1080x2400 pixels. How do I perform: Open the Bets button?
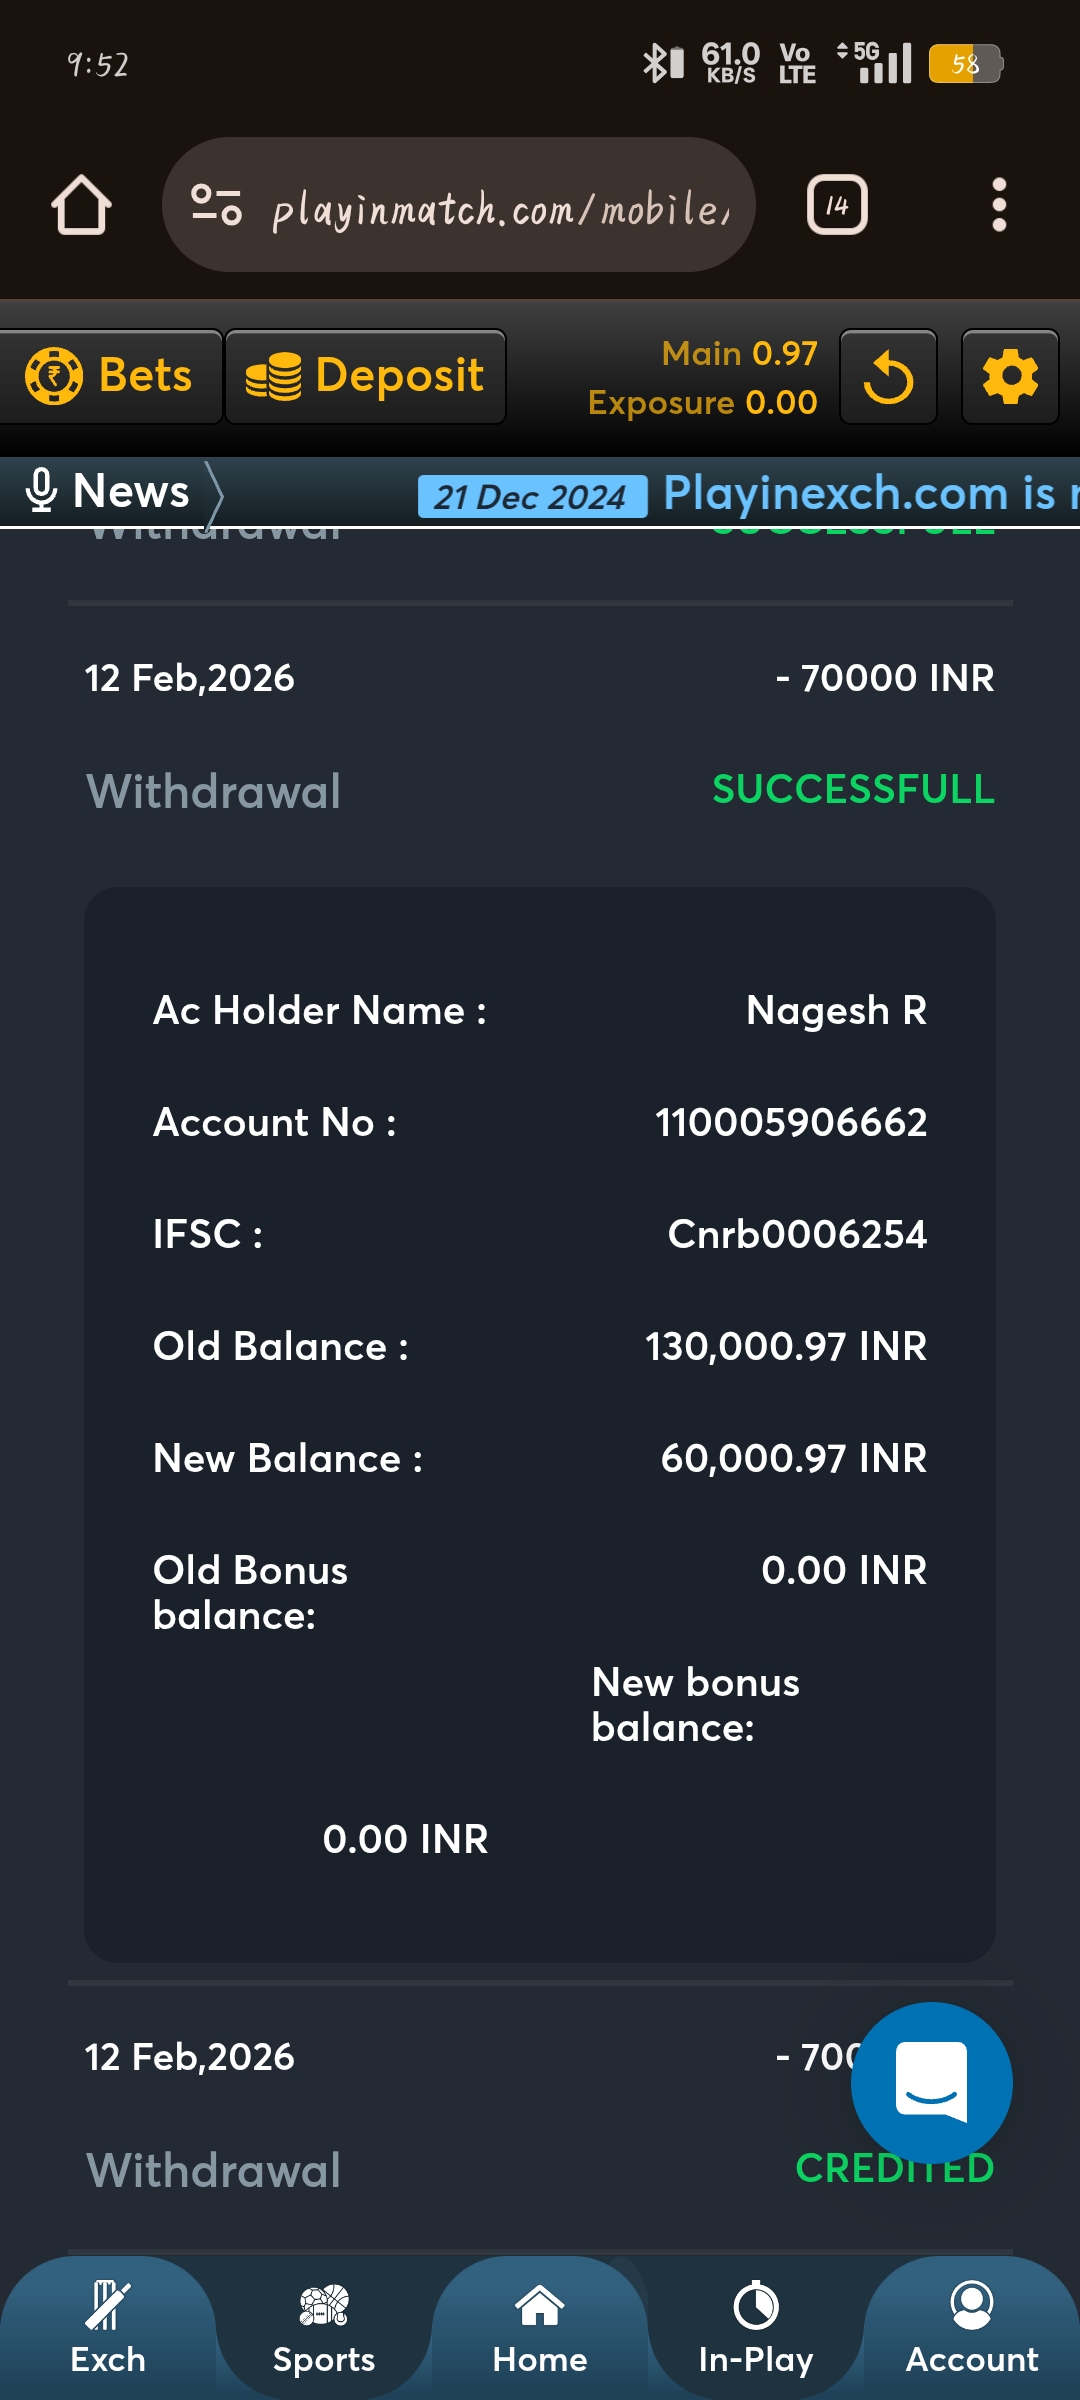(x=110, y=377)
